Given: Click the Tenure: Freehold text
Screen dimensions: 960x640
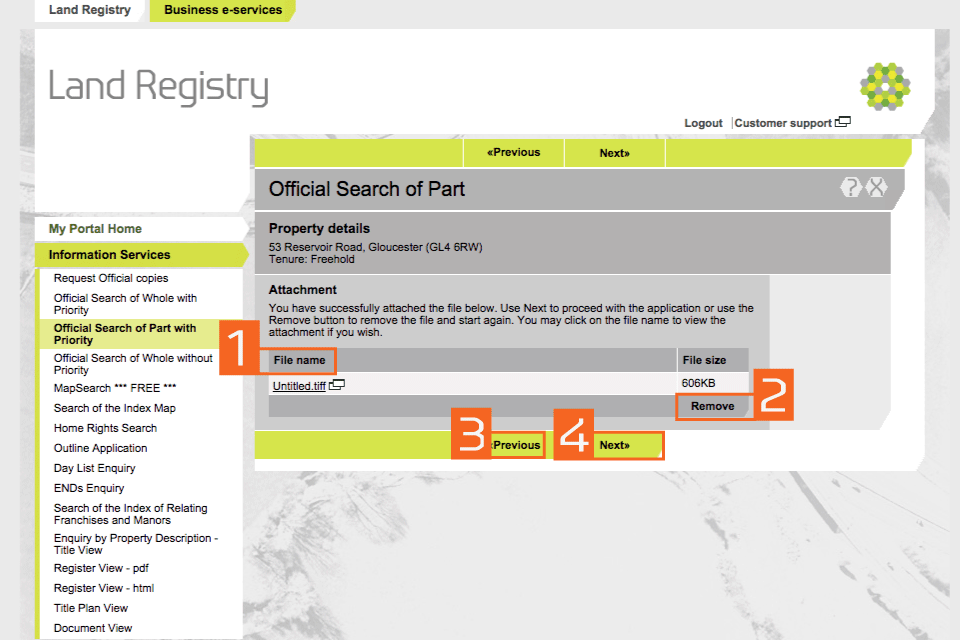Looking at the screenshot, I should [312, 259].
